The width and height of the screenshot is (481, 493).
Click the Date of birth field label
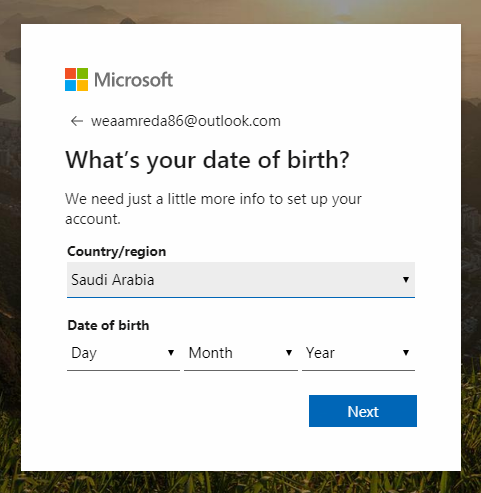108,325
